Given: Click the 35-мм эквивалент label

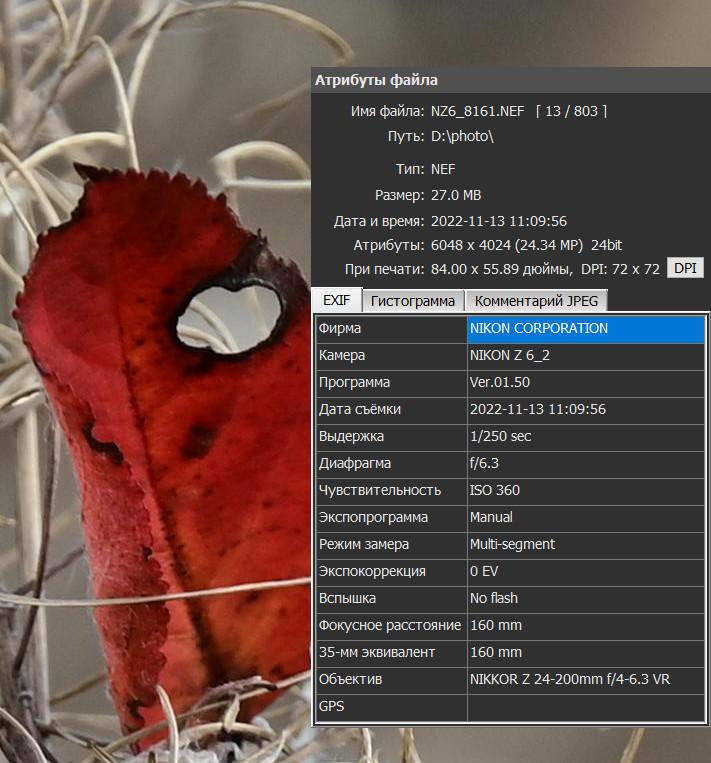Looking at the screenshot, I should [x=391, y=653].
